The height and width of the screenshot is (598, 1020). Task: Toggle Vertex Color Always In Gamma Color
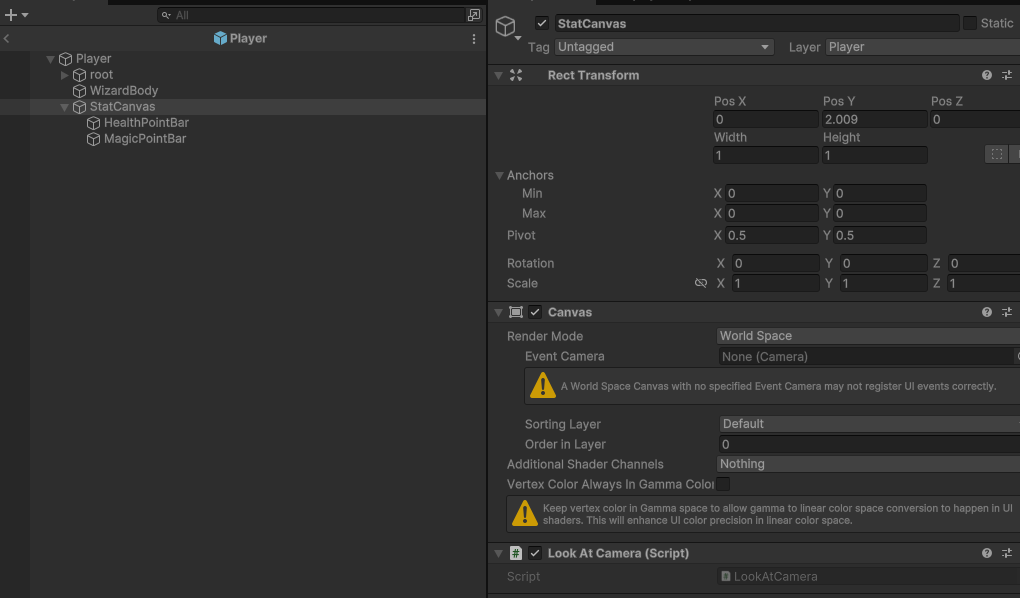coord(723,484)
